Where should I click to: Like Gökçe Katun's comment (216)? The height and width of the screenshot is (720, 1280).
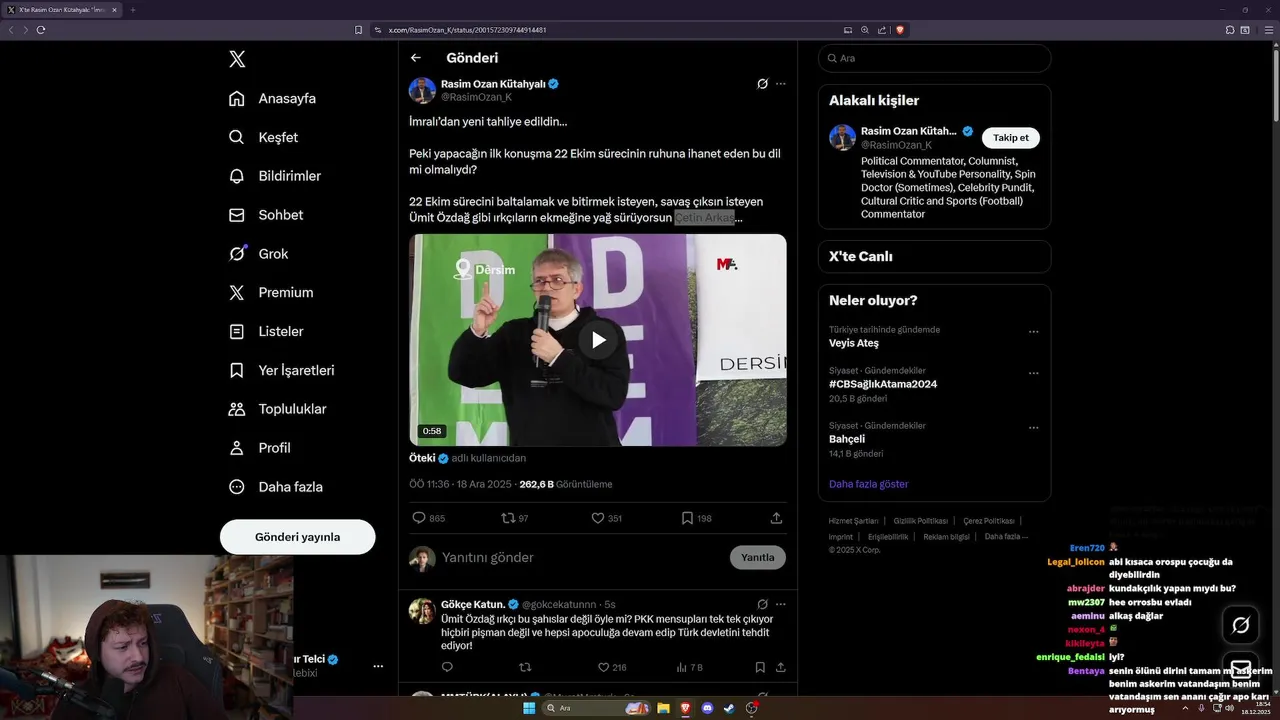click(x=612, y=667)
